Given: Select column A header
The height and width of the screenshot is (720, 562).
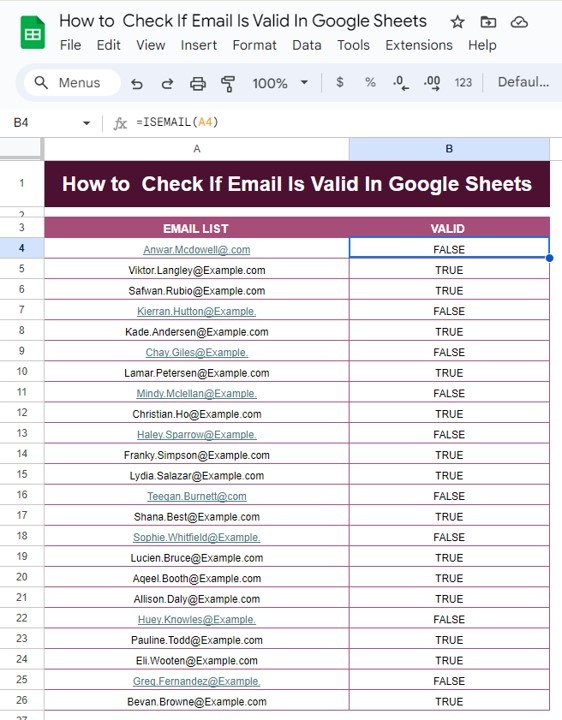Looking at the screenshot, I should (x=197, y=149).
